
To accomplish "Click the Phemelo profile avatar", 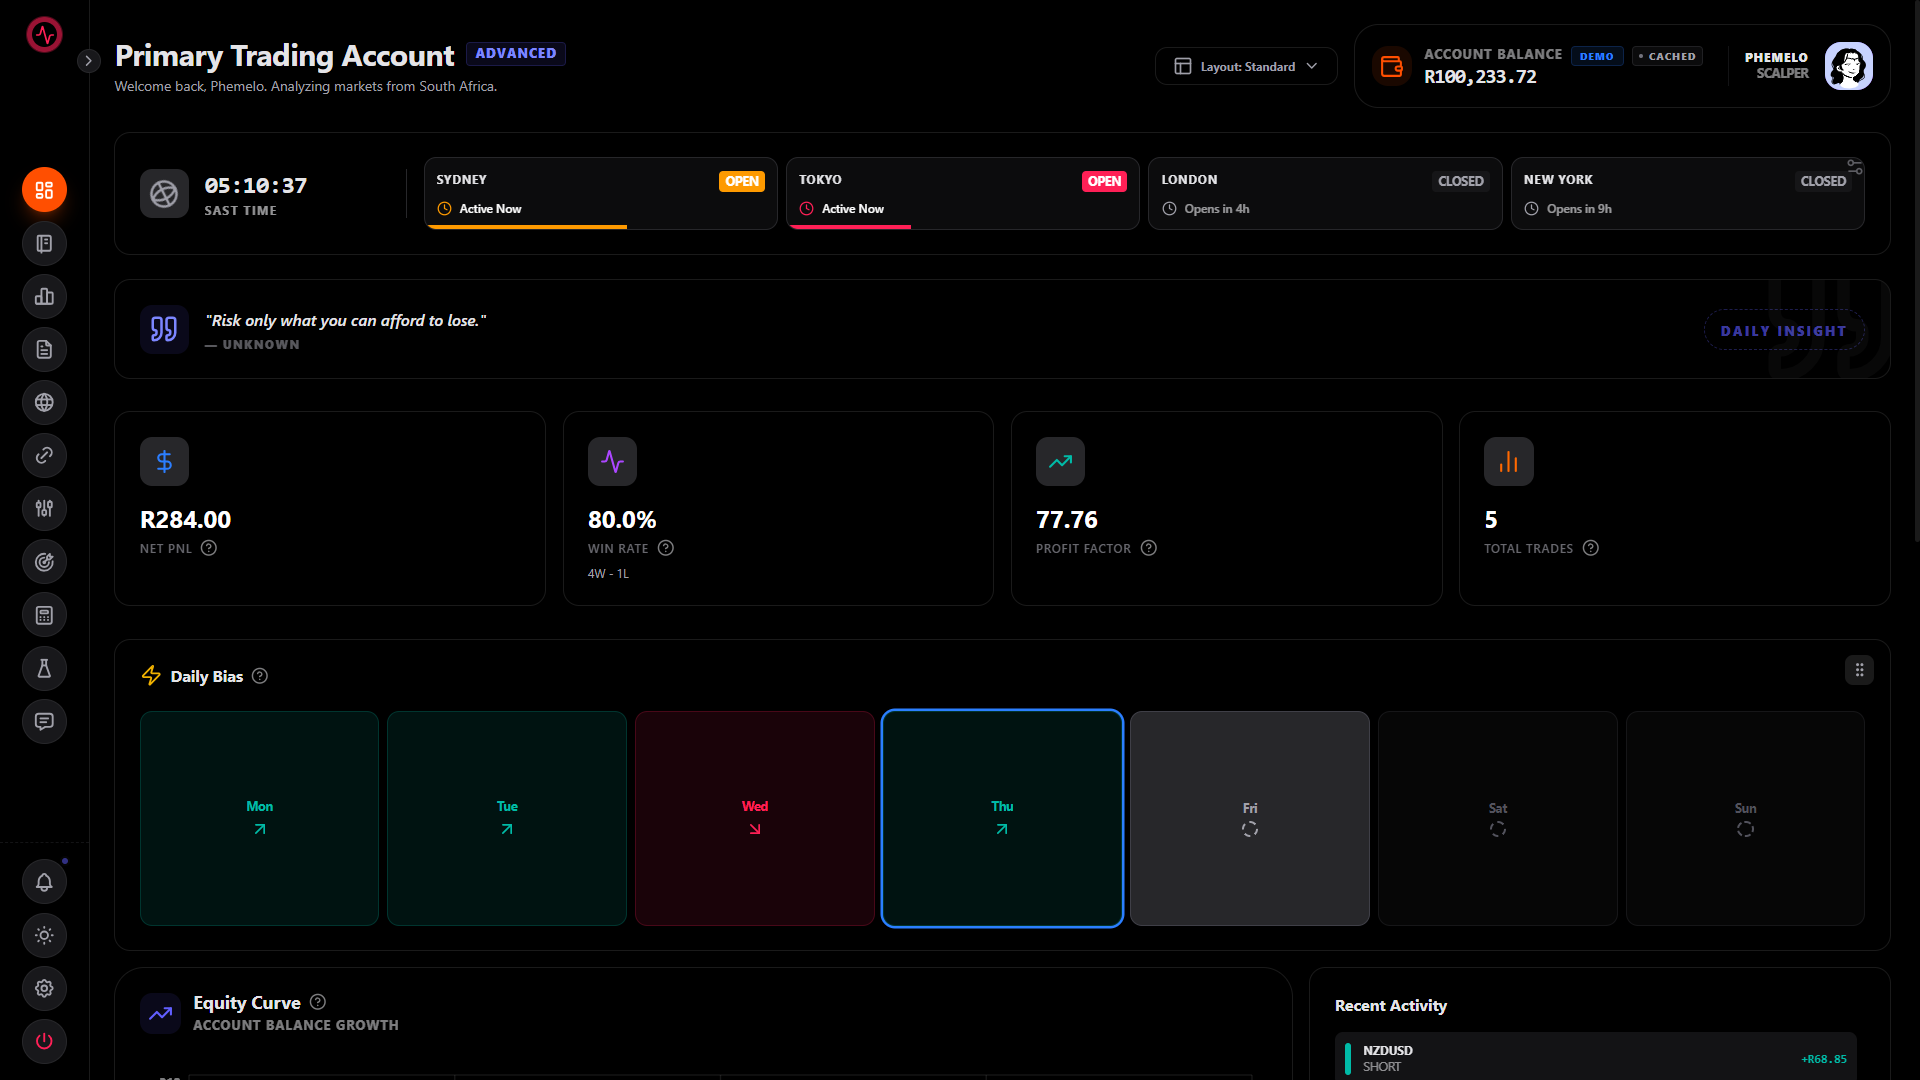I will point(1848,66).
